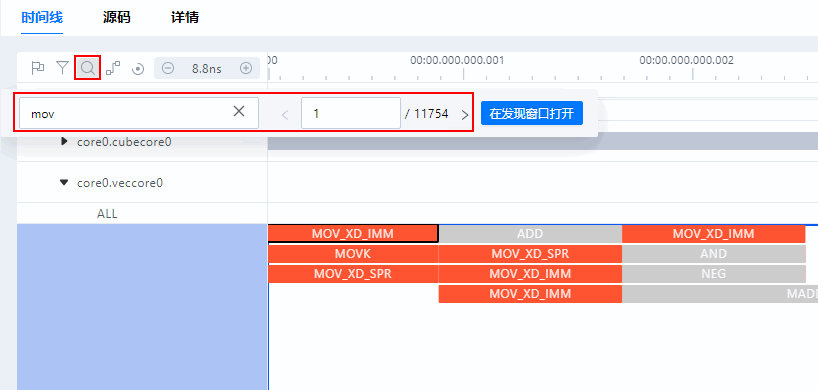Collapse the core0.veccore0 row

pyautogui.click(x=64, y=182)
